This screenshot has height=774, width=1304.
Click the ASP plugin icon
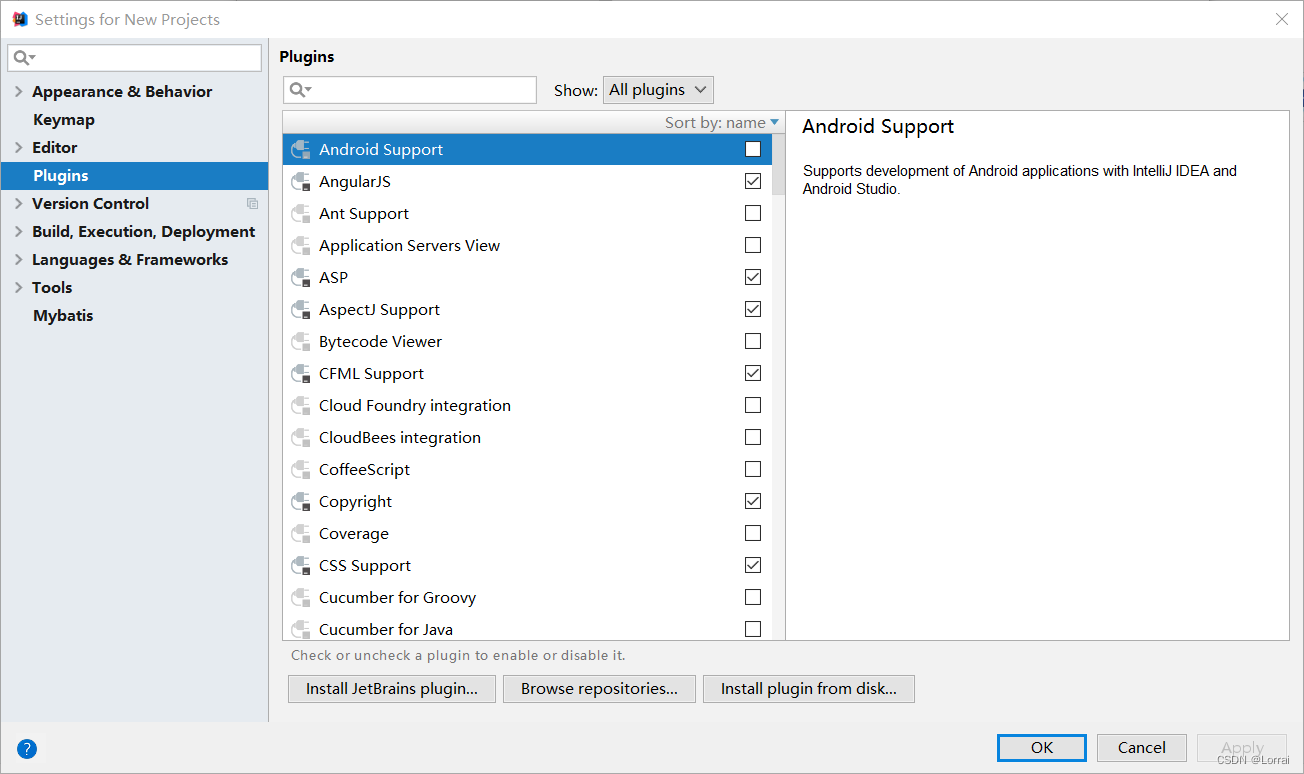tap(300, 278)
